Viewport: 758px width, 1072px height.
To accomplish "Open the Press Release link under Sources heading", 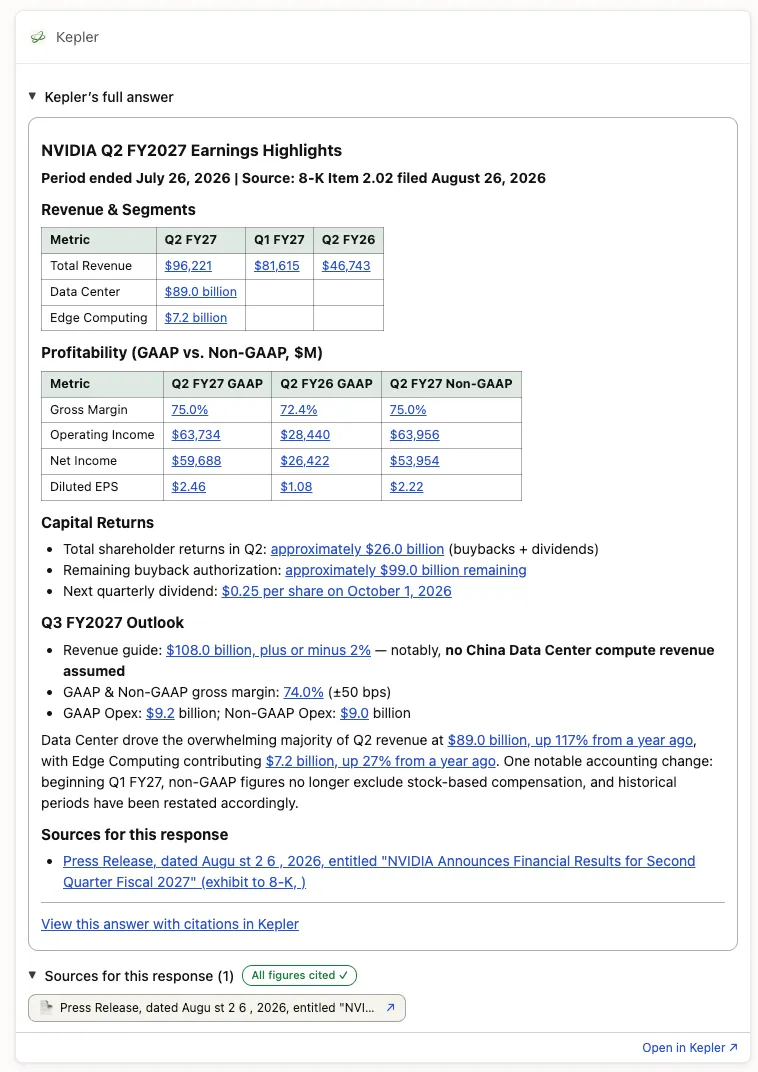I will [x=379, y=872].
